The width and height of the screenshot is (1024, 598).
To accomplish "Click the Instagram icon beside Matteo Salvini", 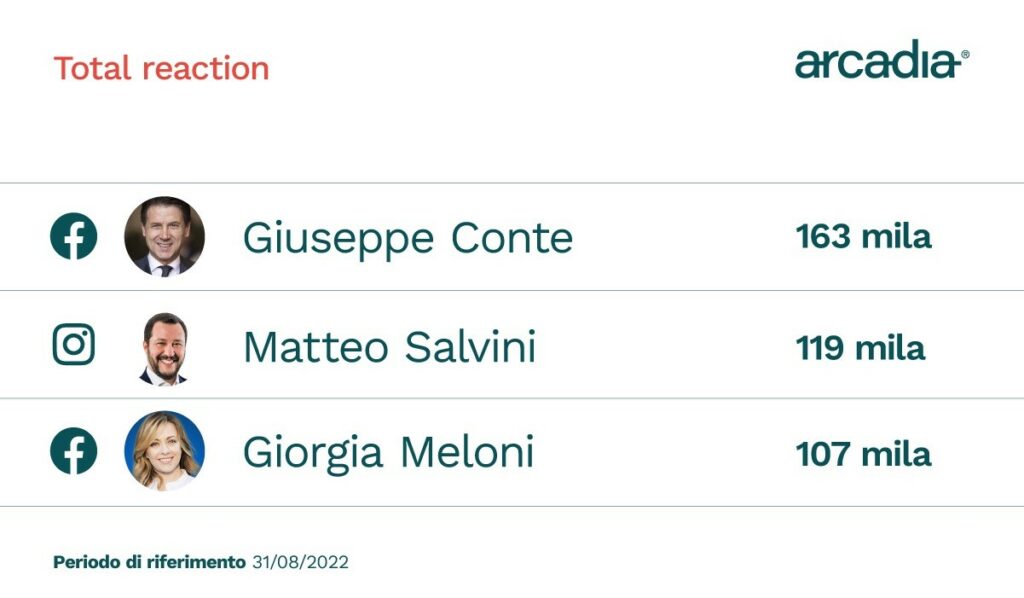I will (74, 345).
